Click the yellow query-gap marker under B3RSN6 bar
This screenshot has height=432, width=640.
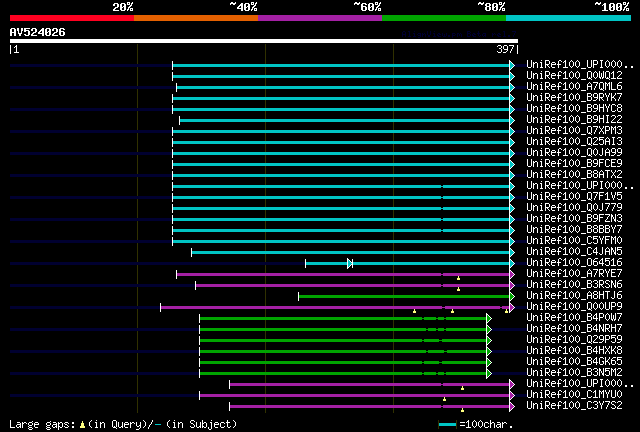point(458,289)
